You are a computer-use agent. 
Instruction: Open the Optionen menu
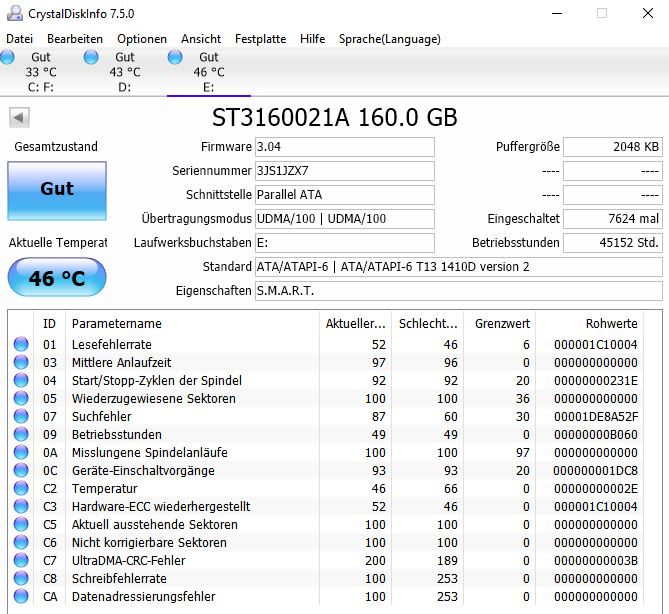tap(142, 39)
